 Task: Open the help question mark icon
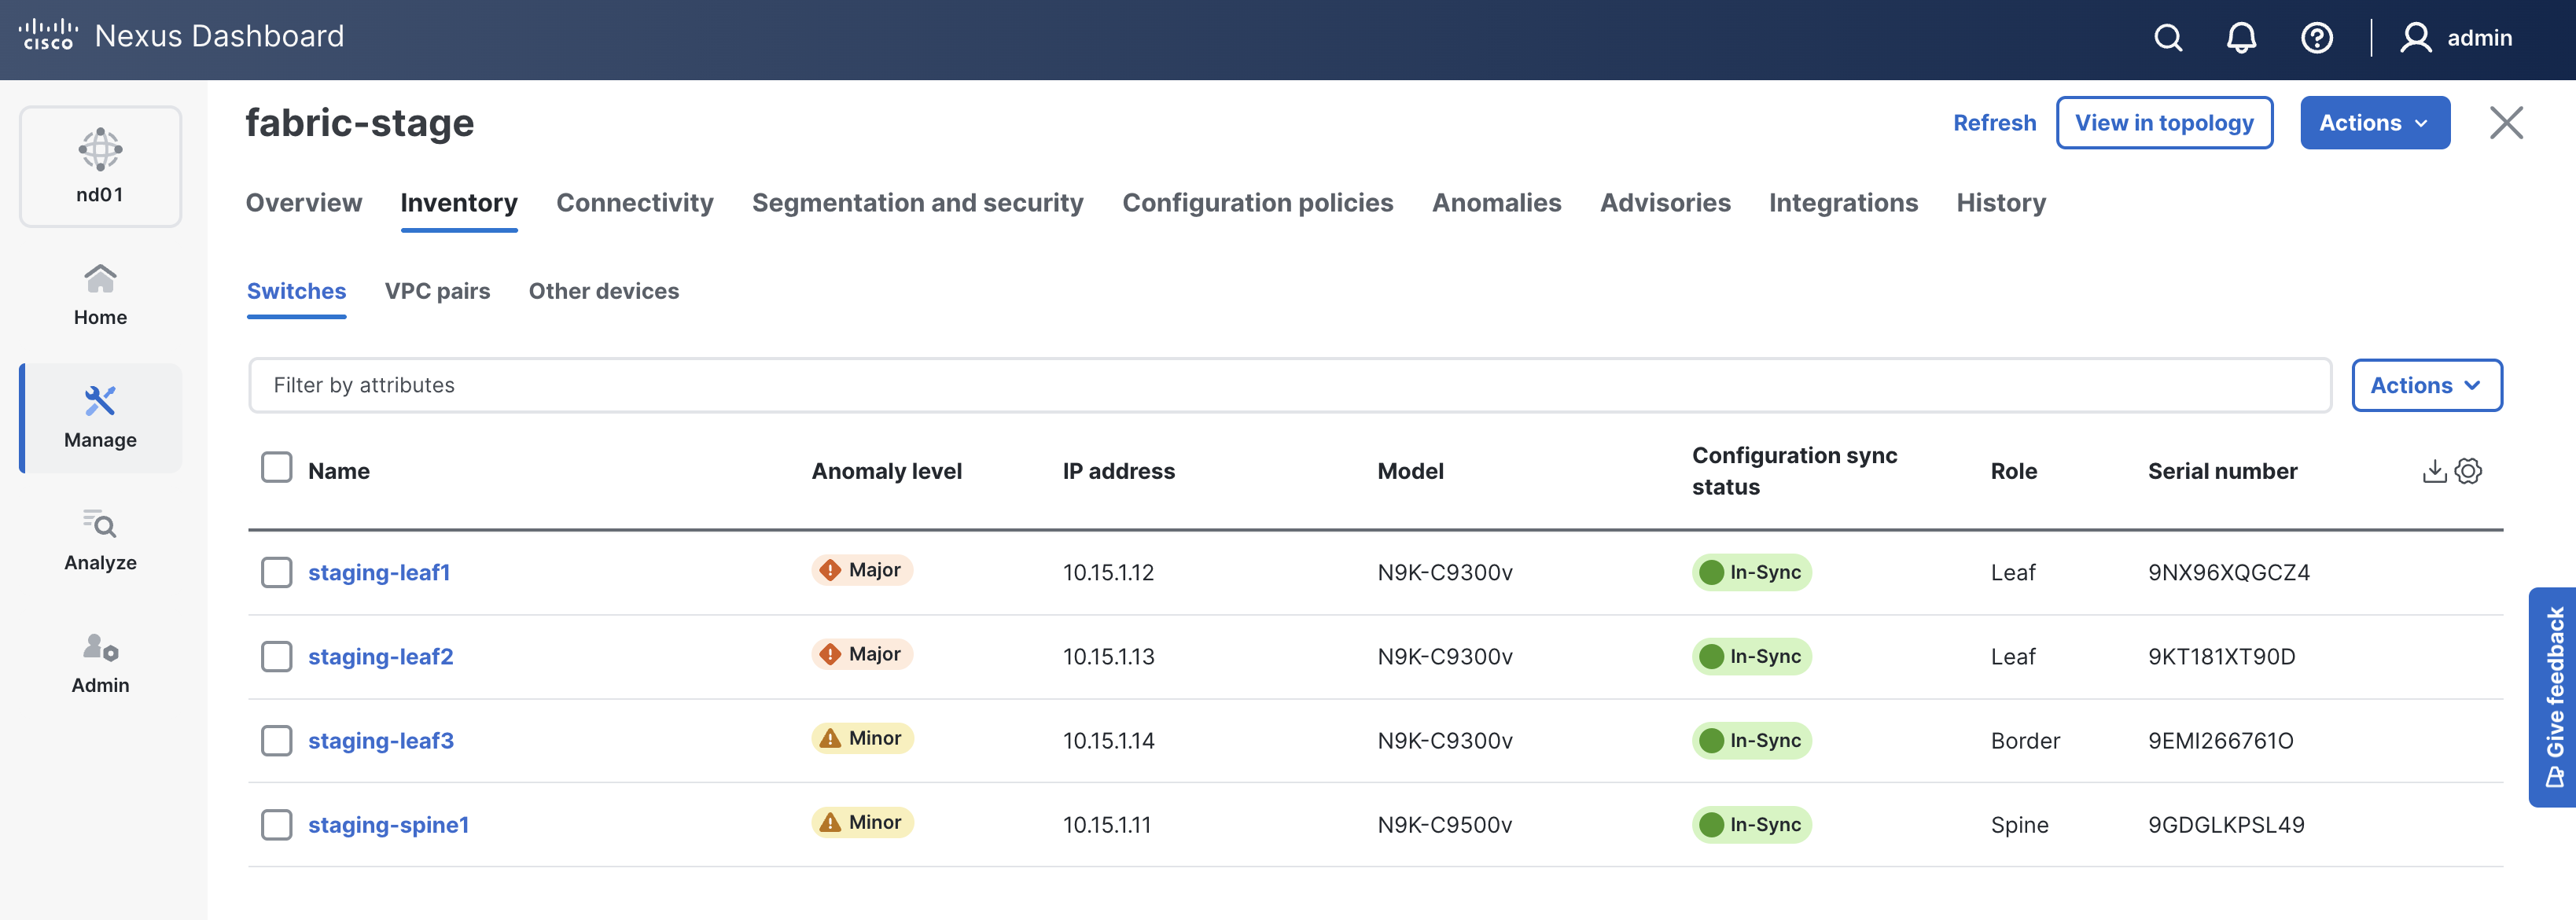pos(2316,38)
